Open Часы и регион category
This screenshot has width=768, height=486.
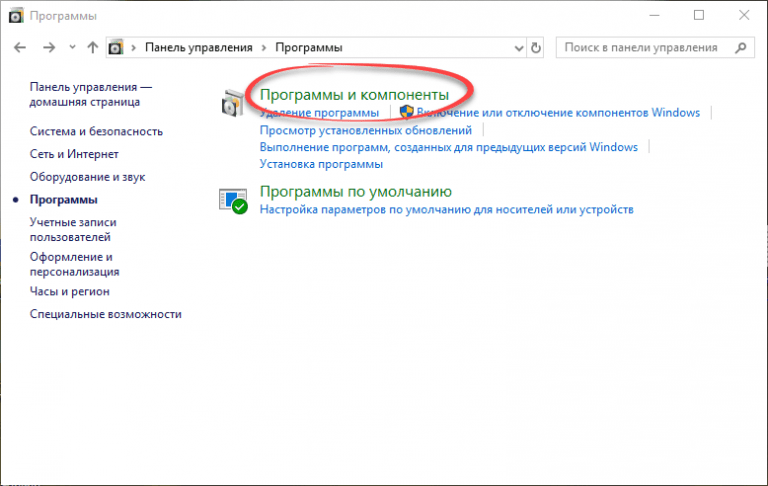[x=70, y=292]
